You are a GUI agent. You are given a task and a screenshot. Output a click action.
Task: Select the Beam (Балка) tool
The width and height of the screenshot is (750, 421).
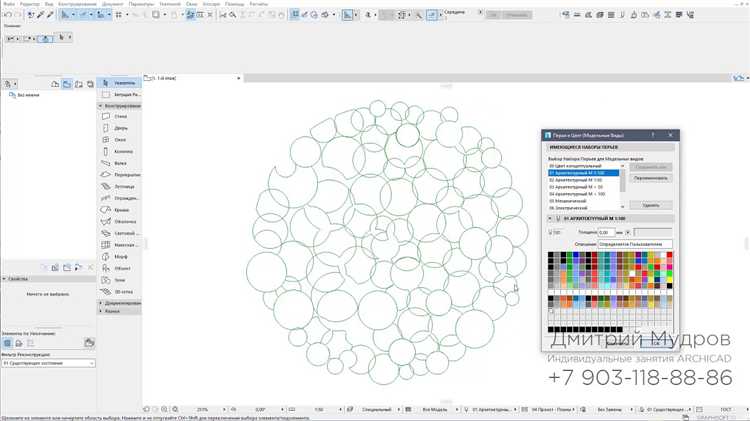[119, 163]
